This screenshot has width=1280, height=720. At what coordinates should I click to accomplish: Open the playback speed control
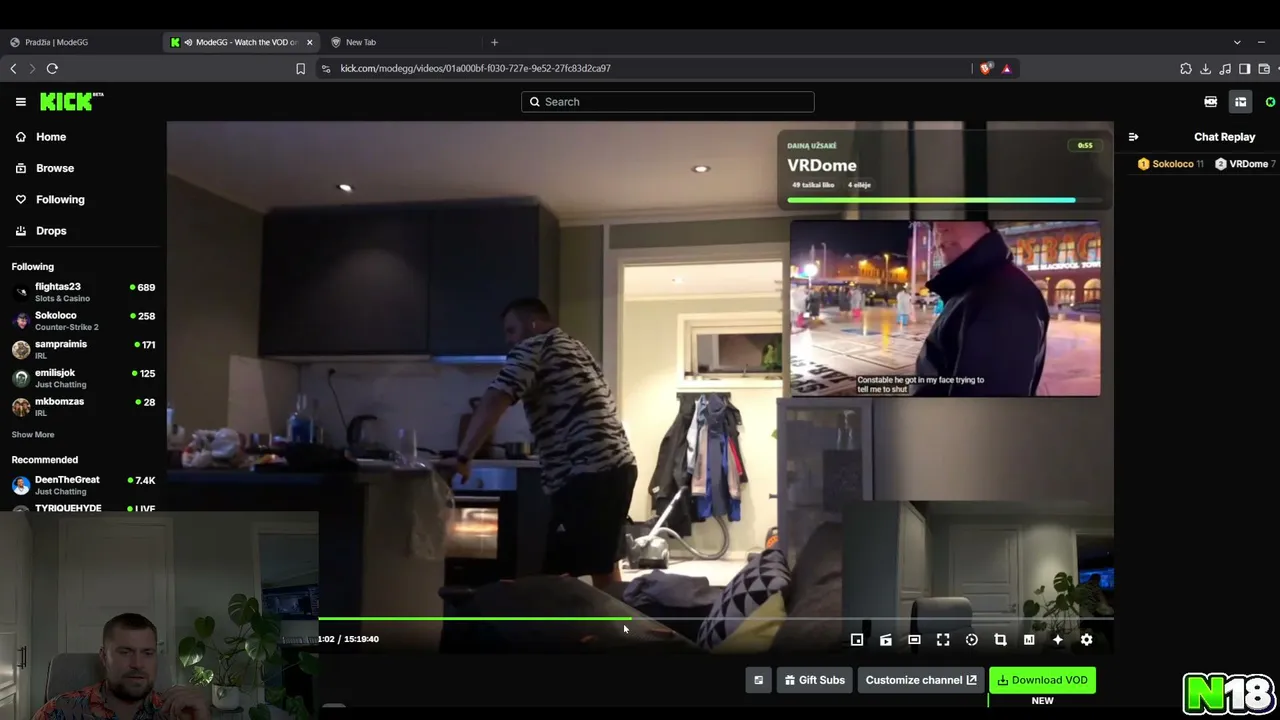(972, 640)
